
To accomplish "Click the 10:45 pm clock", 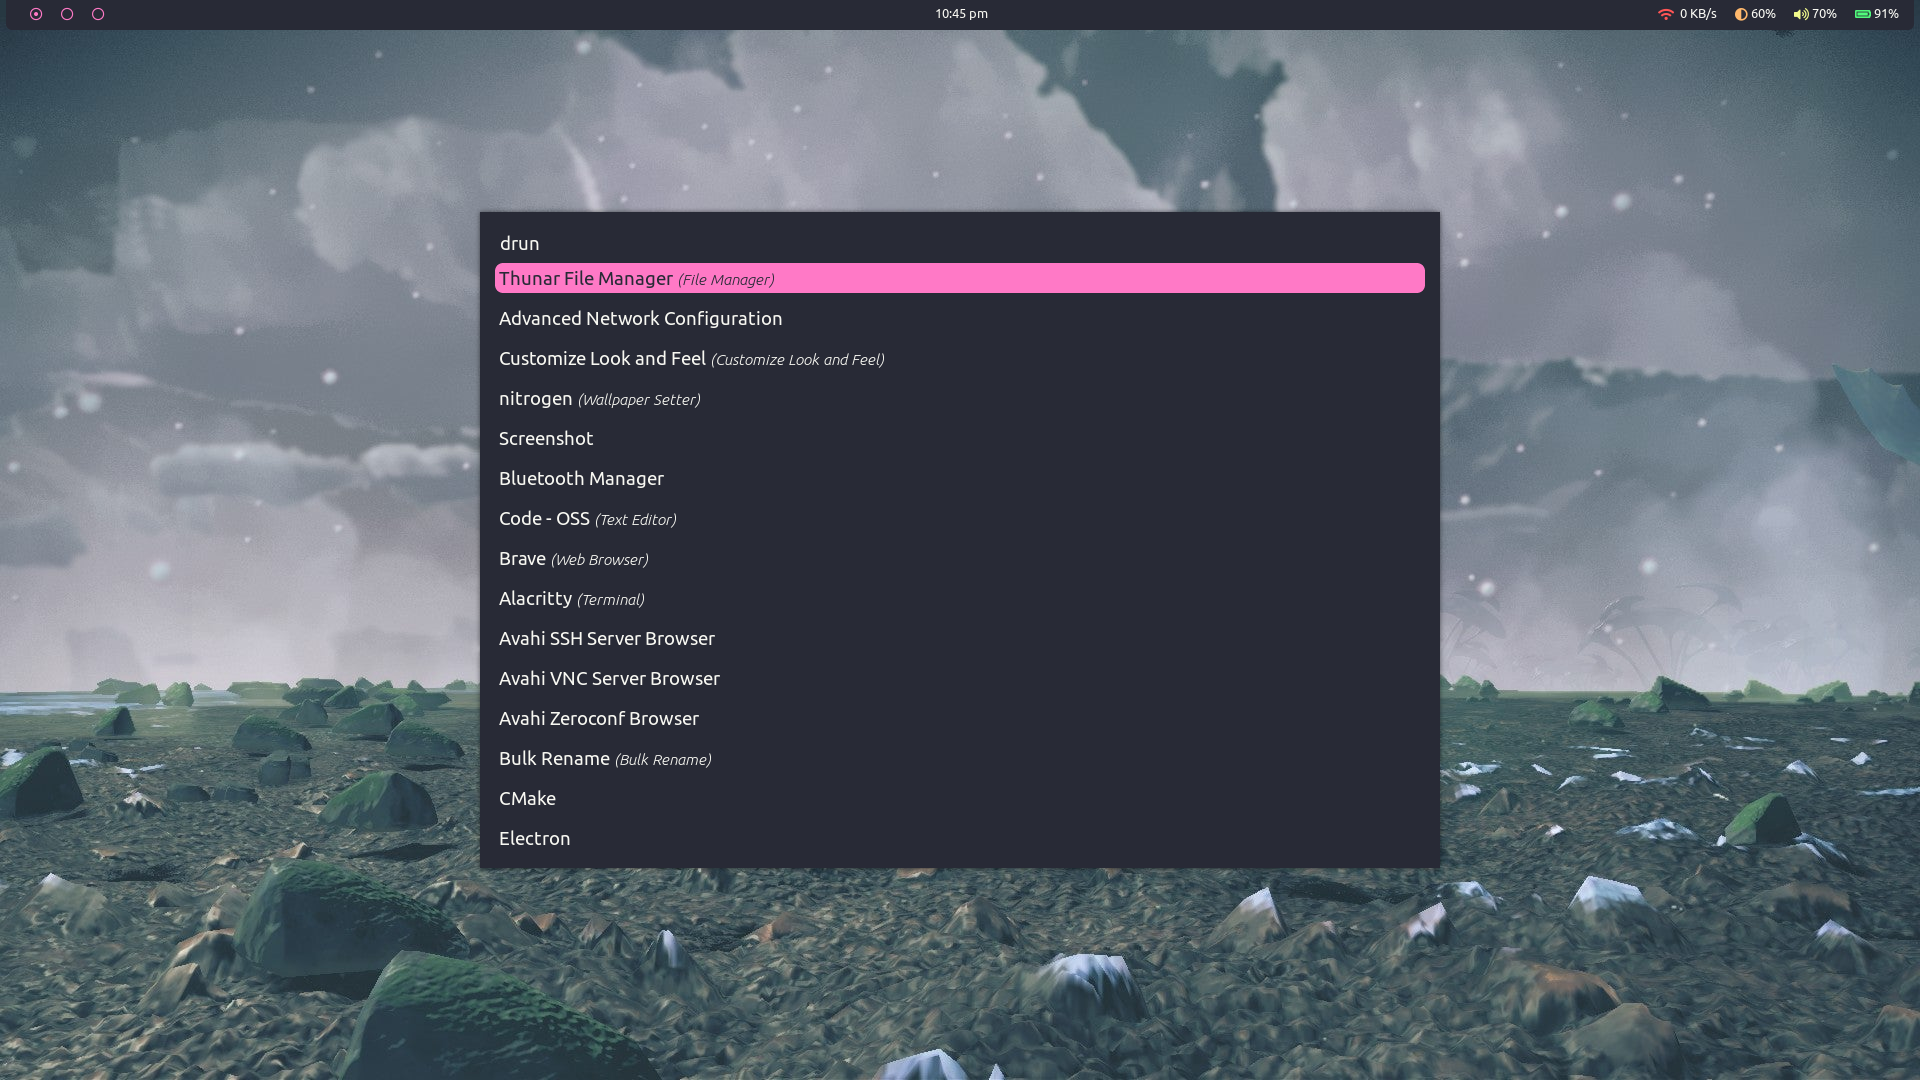I will pos(961,14).
